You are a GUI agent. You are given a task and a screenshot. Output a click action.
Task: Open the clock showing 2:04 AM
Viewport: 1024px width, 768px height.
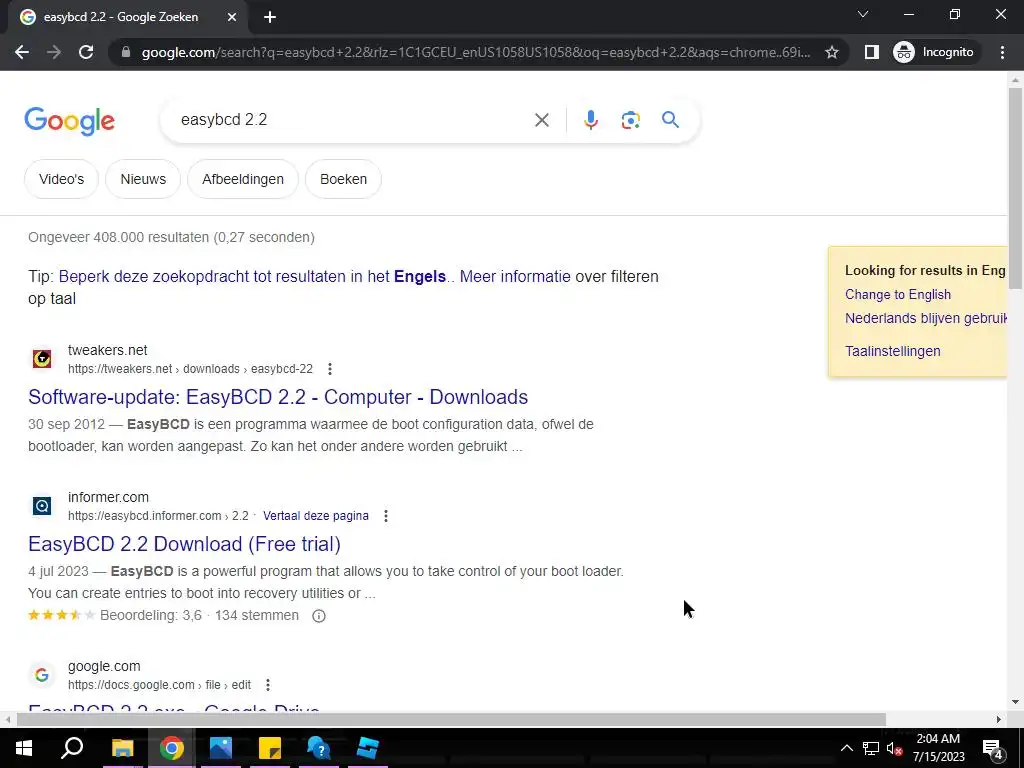[x=938, y=748]
